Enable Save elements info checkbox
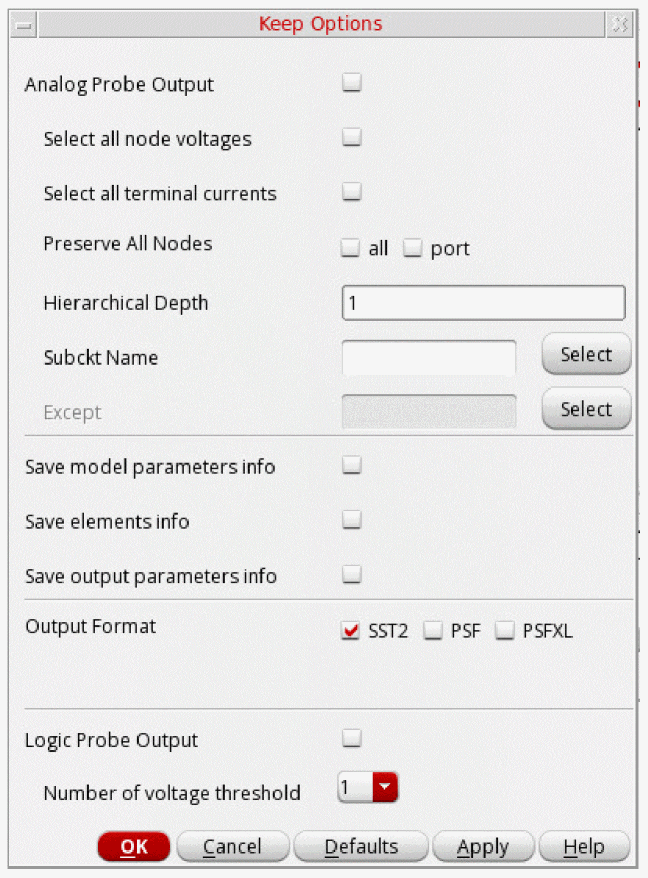 pos(352,520)
